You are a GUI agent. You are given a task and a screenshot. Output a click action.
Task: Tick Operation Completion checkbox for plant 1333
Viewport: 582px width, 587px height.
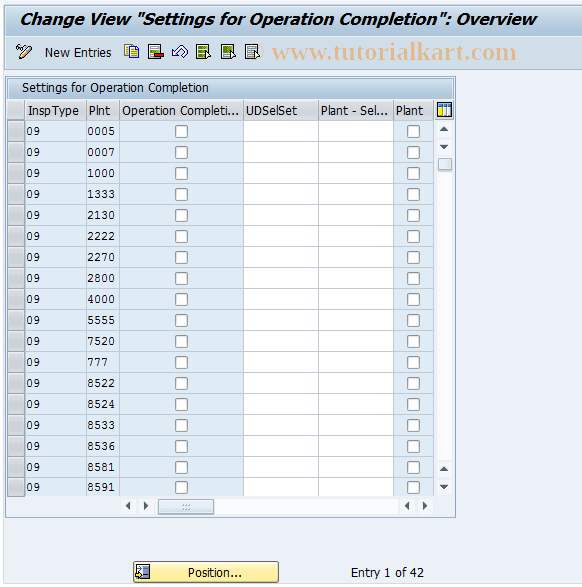point(182,194)
